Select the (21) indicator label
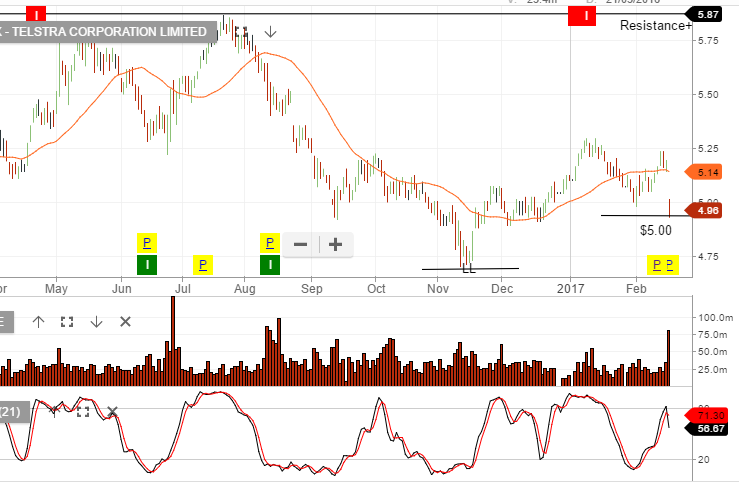739x500 pixels. pos(14,412)
